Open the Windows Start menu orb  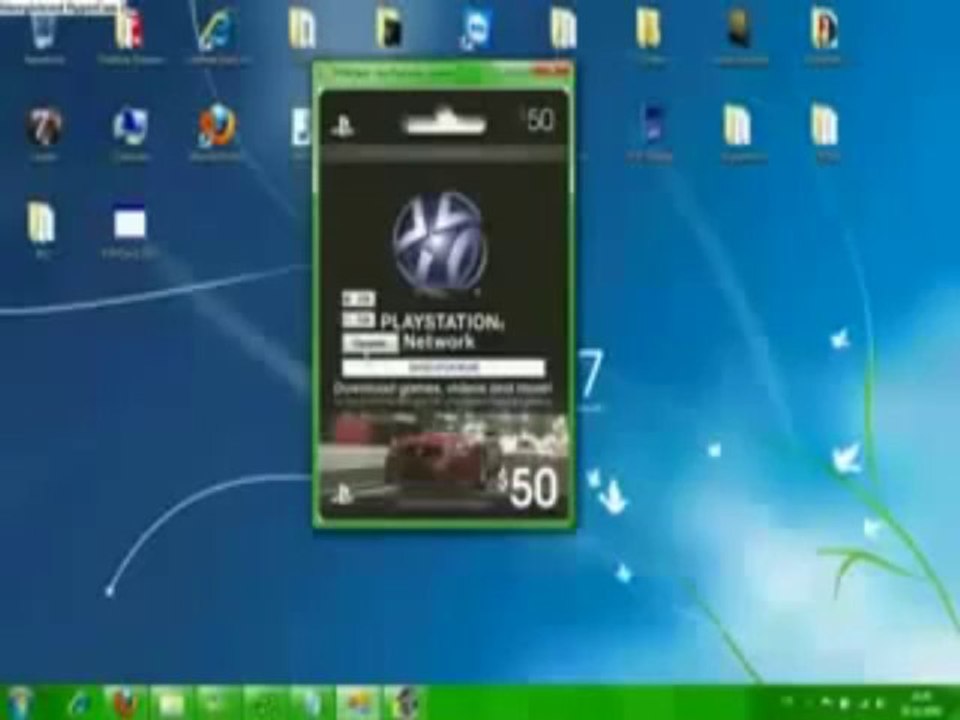click(21, 703)
